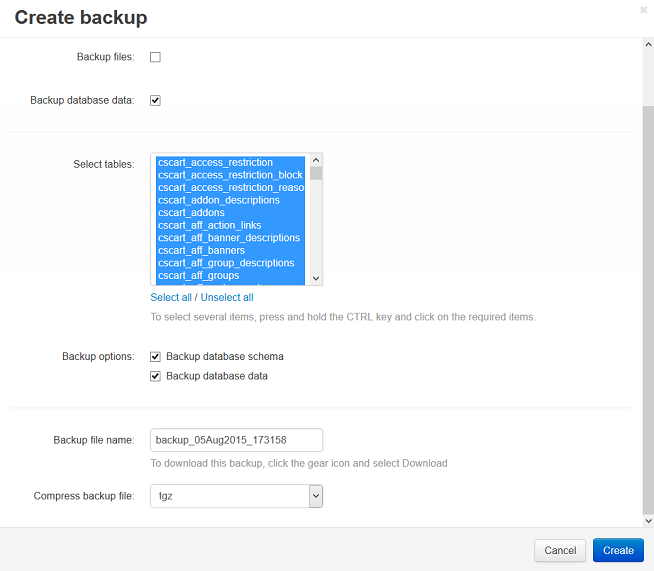654x571 pixels.
Task: Select cscart_aff_group_descriptions table
Action: click(231, 263)
